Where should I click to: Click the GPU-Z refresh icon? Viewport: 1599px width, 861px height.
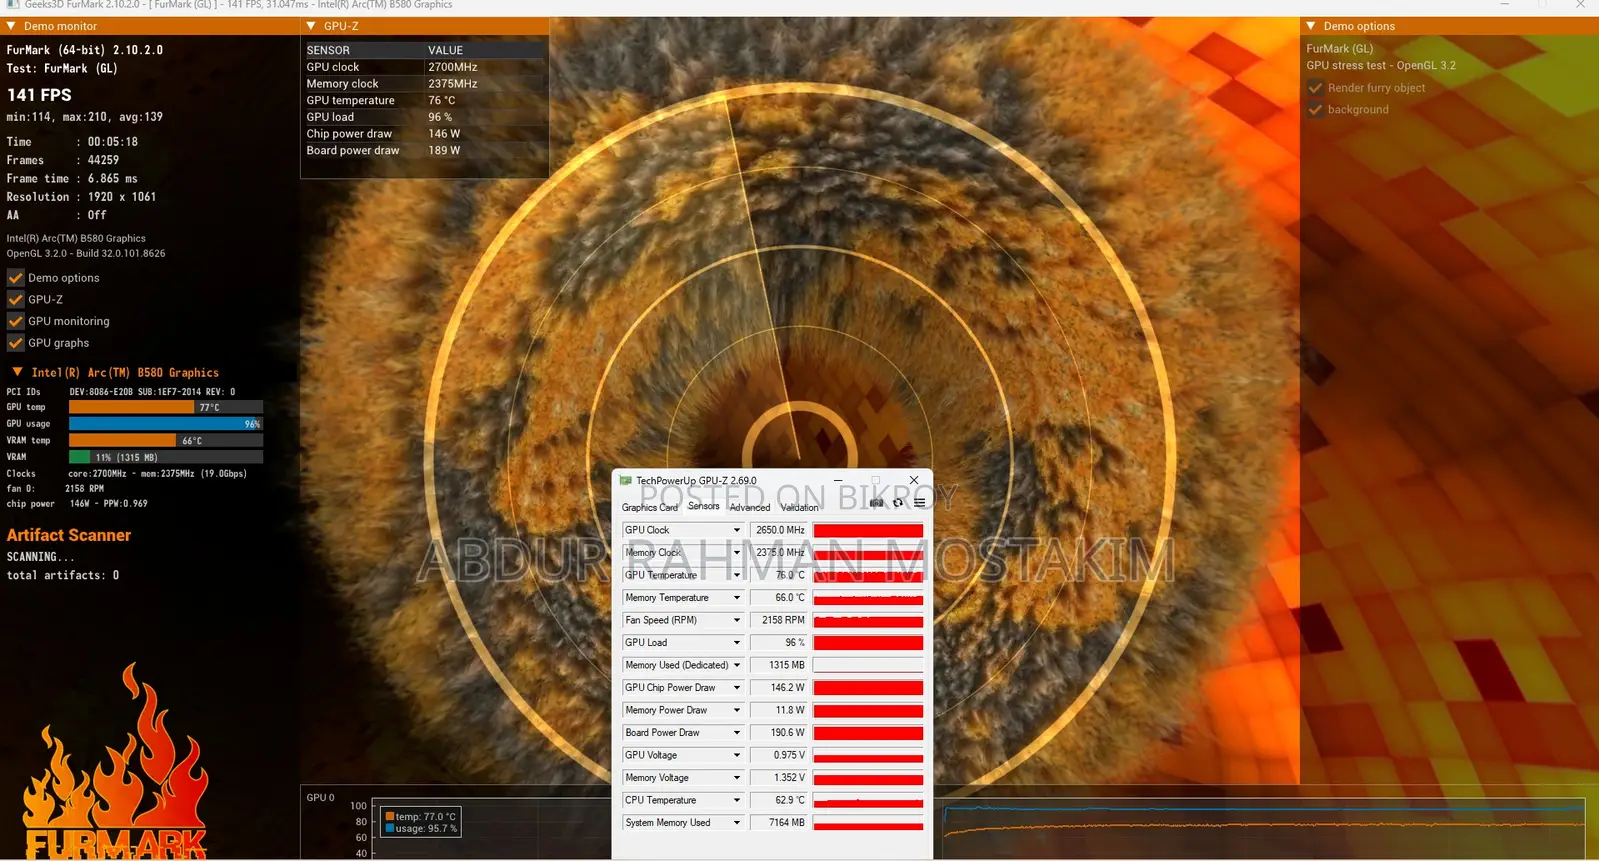[898, 503]
